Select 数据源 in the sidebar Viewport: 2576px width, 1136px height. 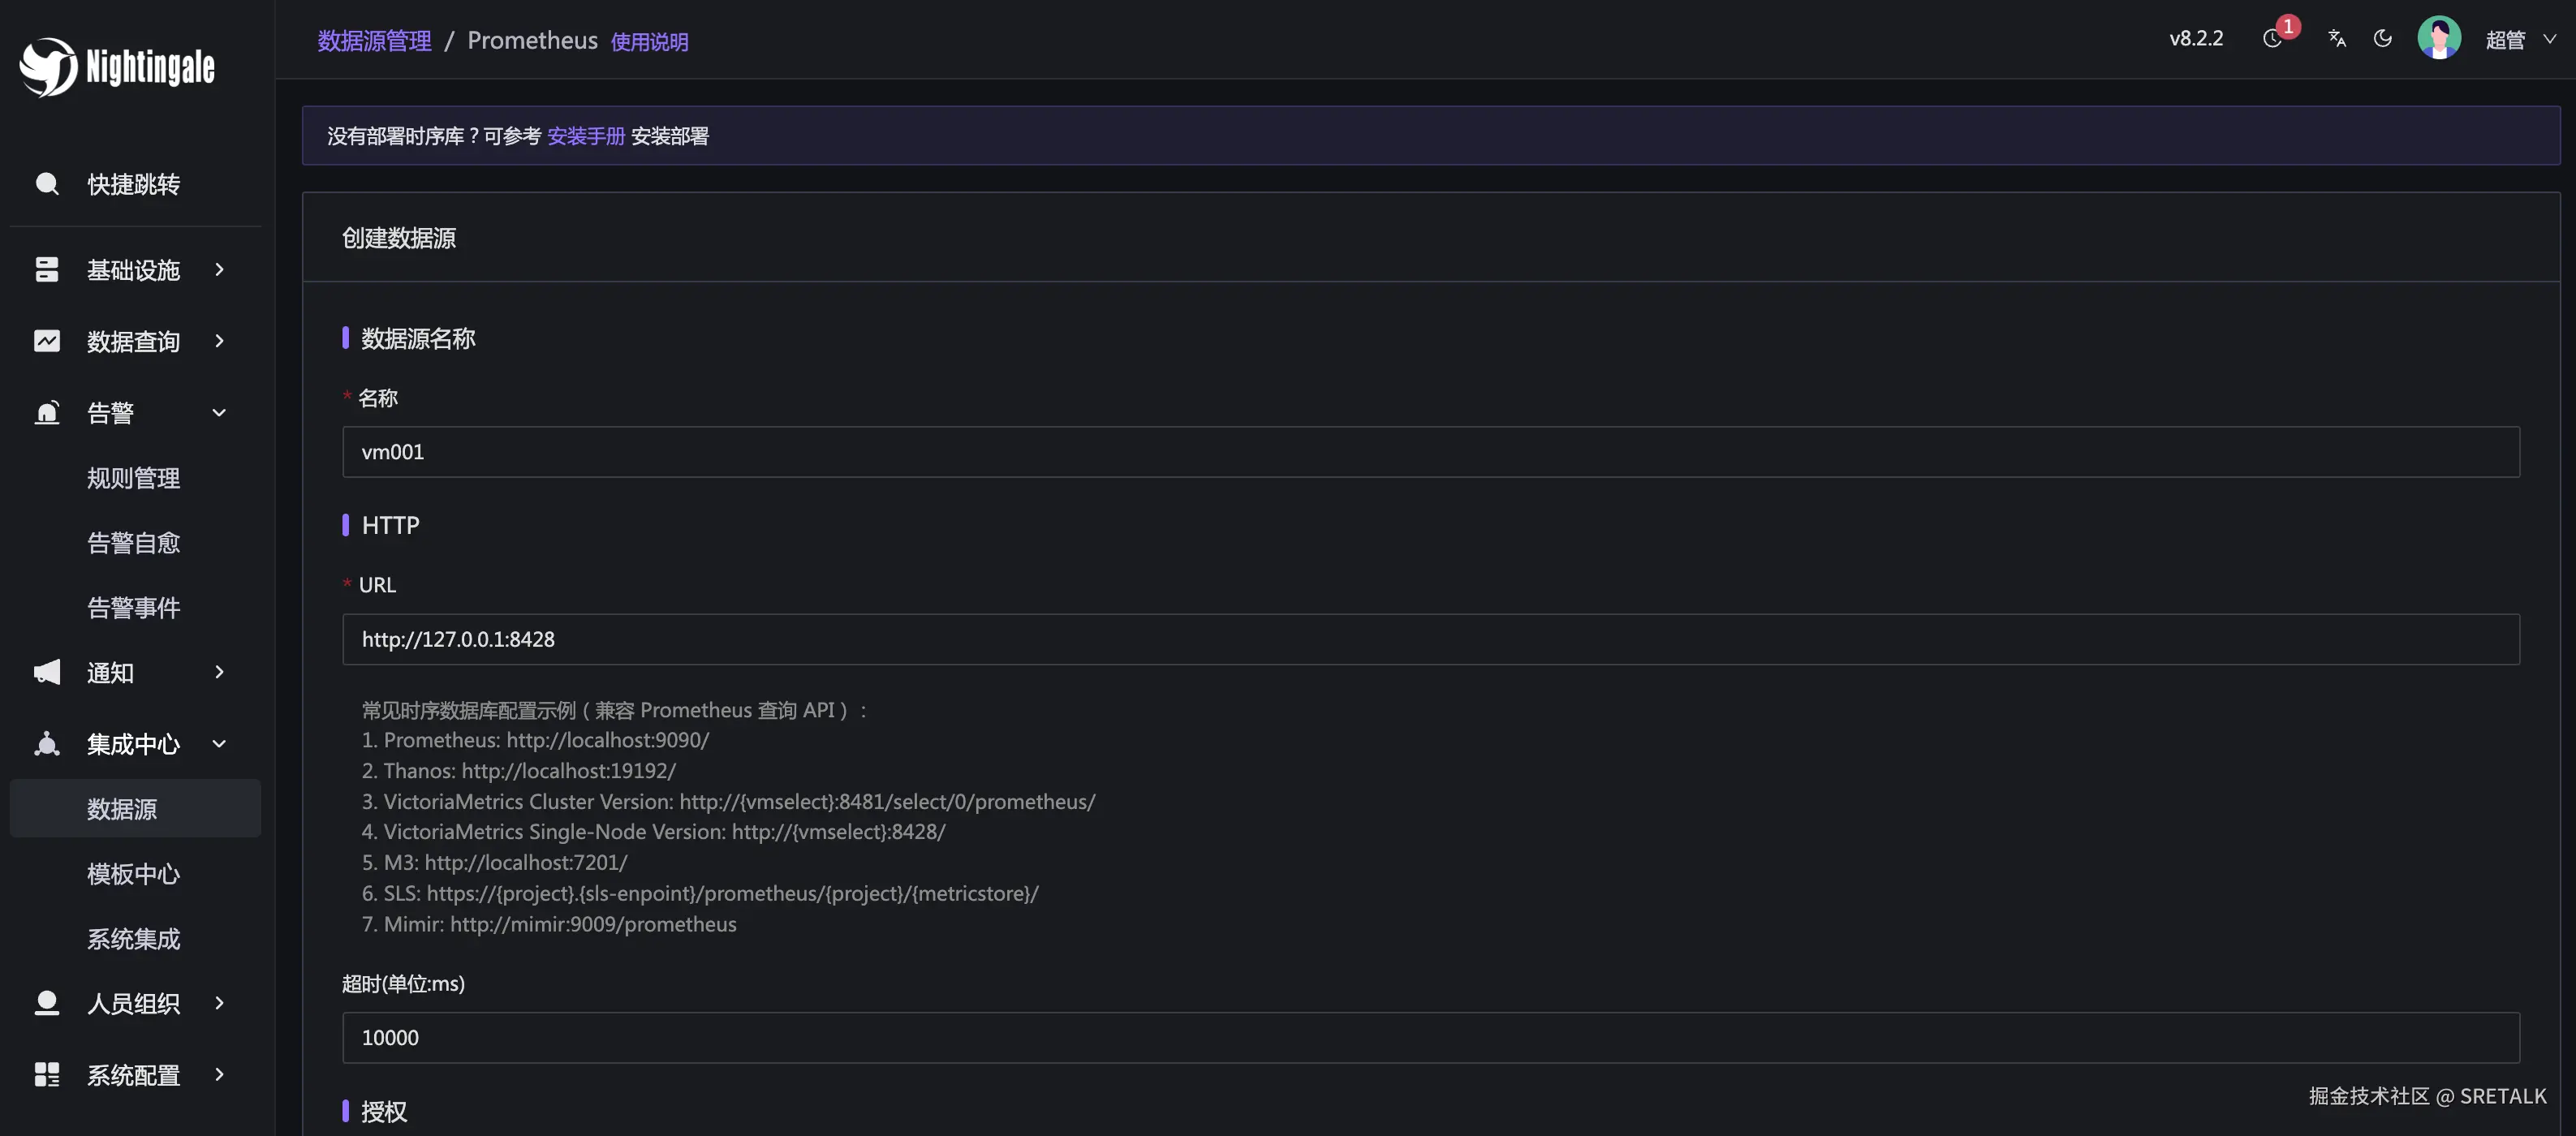[122, 809]
